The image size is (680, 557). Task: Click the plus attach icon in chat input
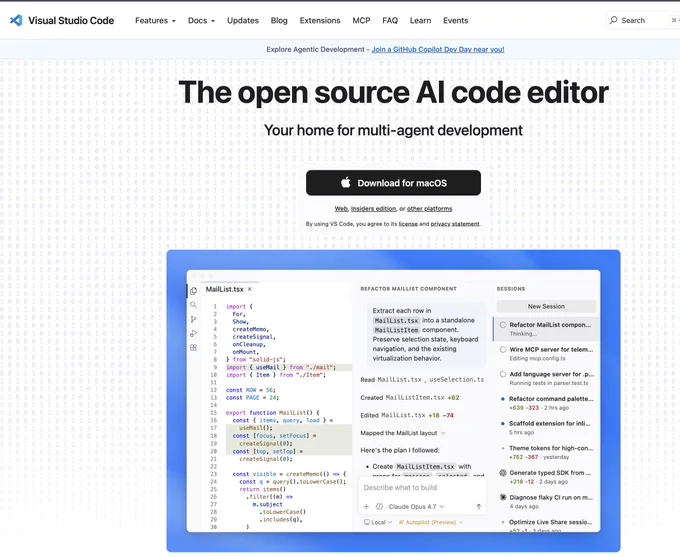tap(366, 506)
